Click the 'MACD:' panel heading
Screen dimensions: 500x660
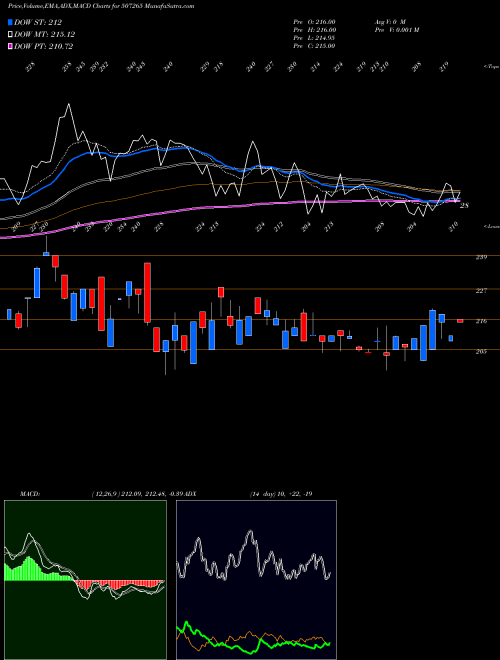tap(29, 494)
